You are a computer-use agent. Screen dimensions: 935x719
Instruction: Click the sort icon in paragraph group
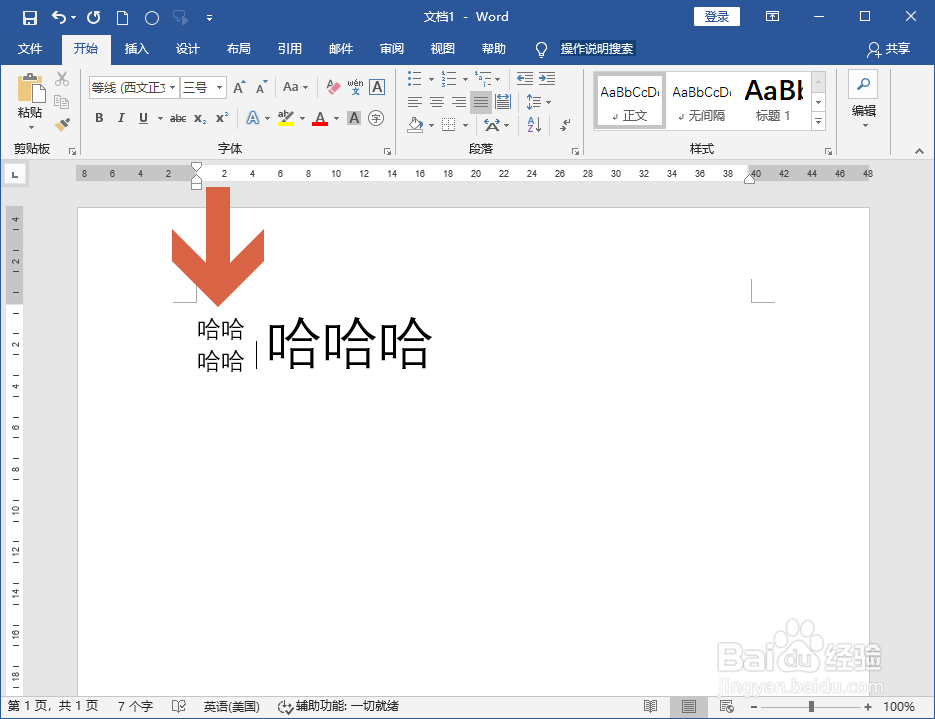(534, 126)
